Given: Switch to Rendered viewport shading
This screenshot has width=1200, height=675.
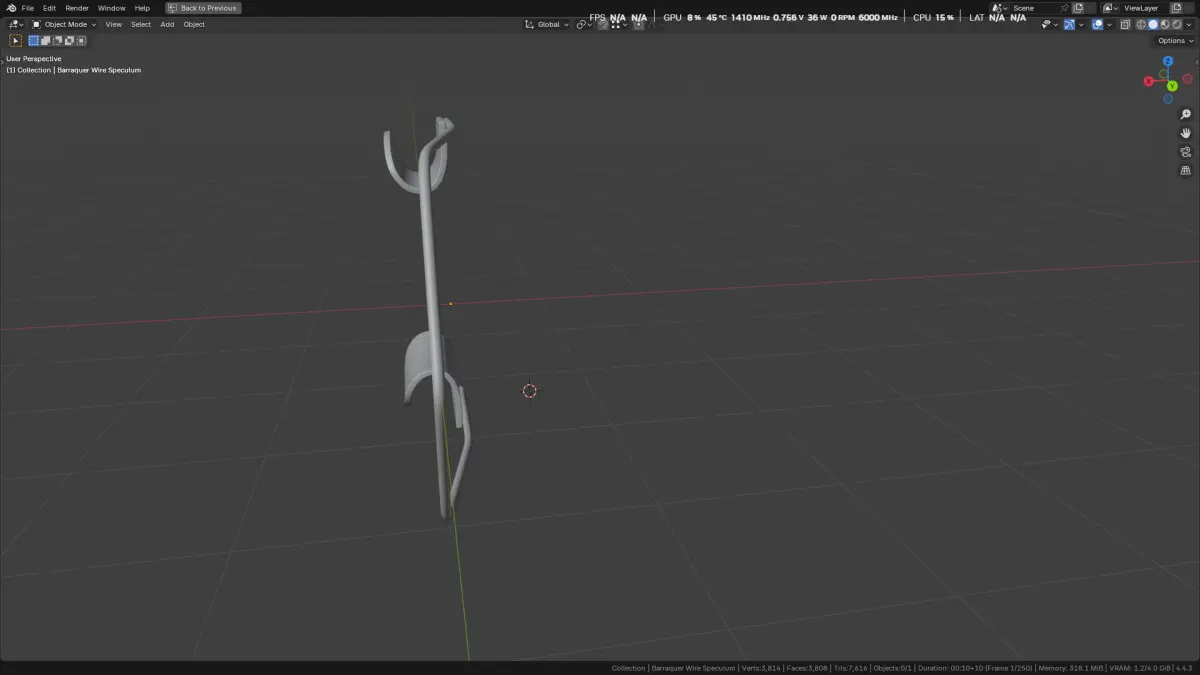Looking at the screenshot, I should click(x=1176, y=24).
